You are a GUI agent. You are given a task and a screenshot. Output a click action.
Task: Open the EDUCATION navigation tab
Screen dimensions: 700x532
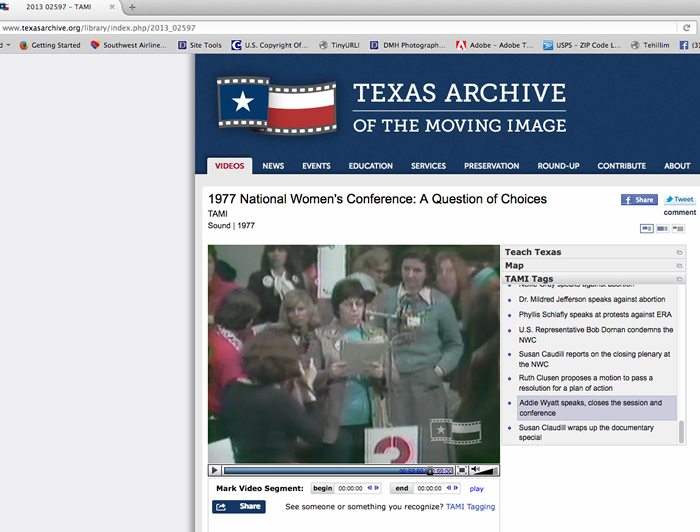[x=370, y=166]
